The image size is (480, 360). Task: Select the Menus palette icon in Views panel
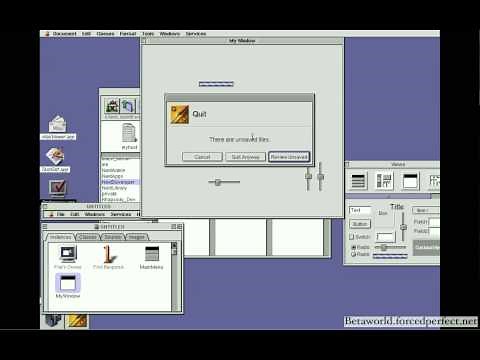(x=358, y=181)
